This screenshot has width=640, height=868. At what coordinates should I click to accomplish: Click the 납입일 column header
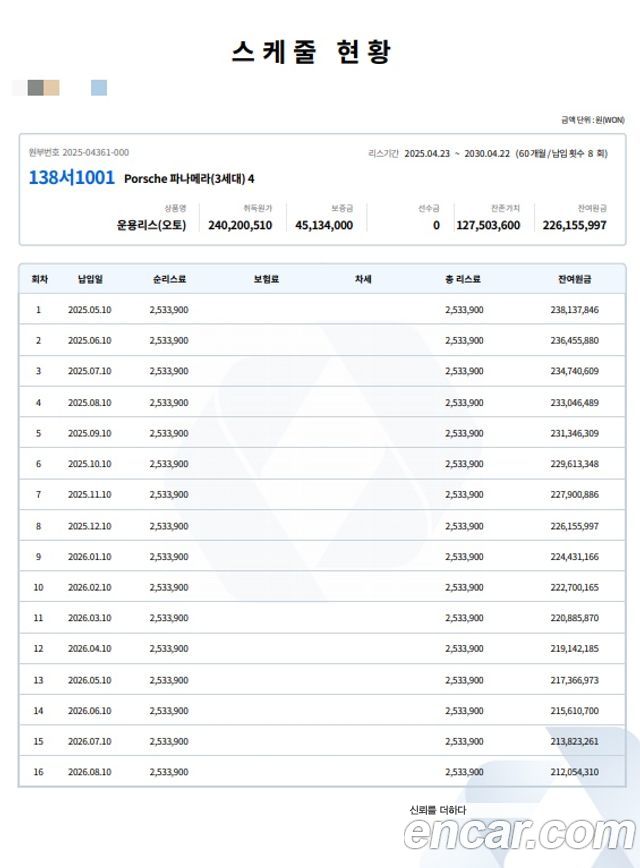90,279
